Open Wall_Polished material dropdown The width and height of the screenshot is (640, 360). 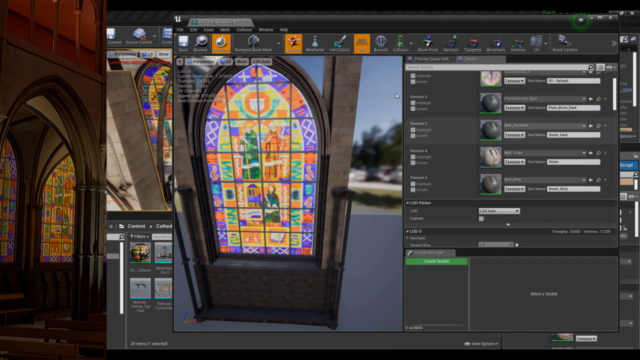[x=544, y=126]
